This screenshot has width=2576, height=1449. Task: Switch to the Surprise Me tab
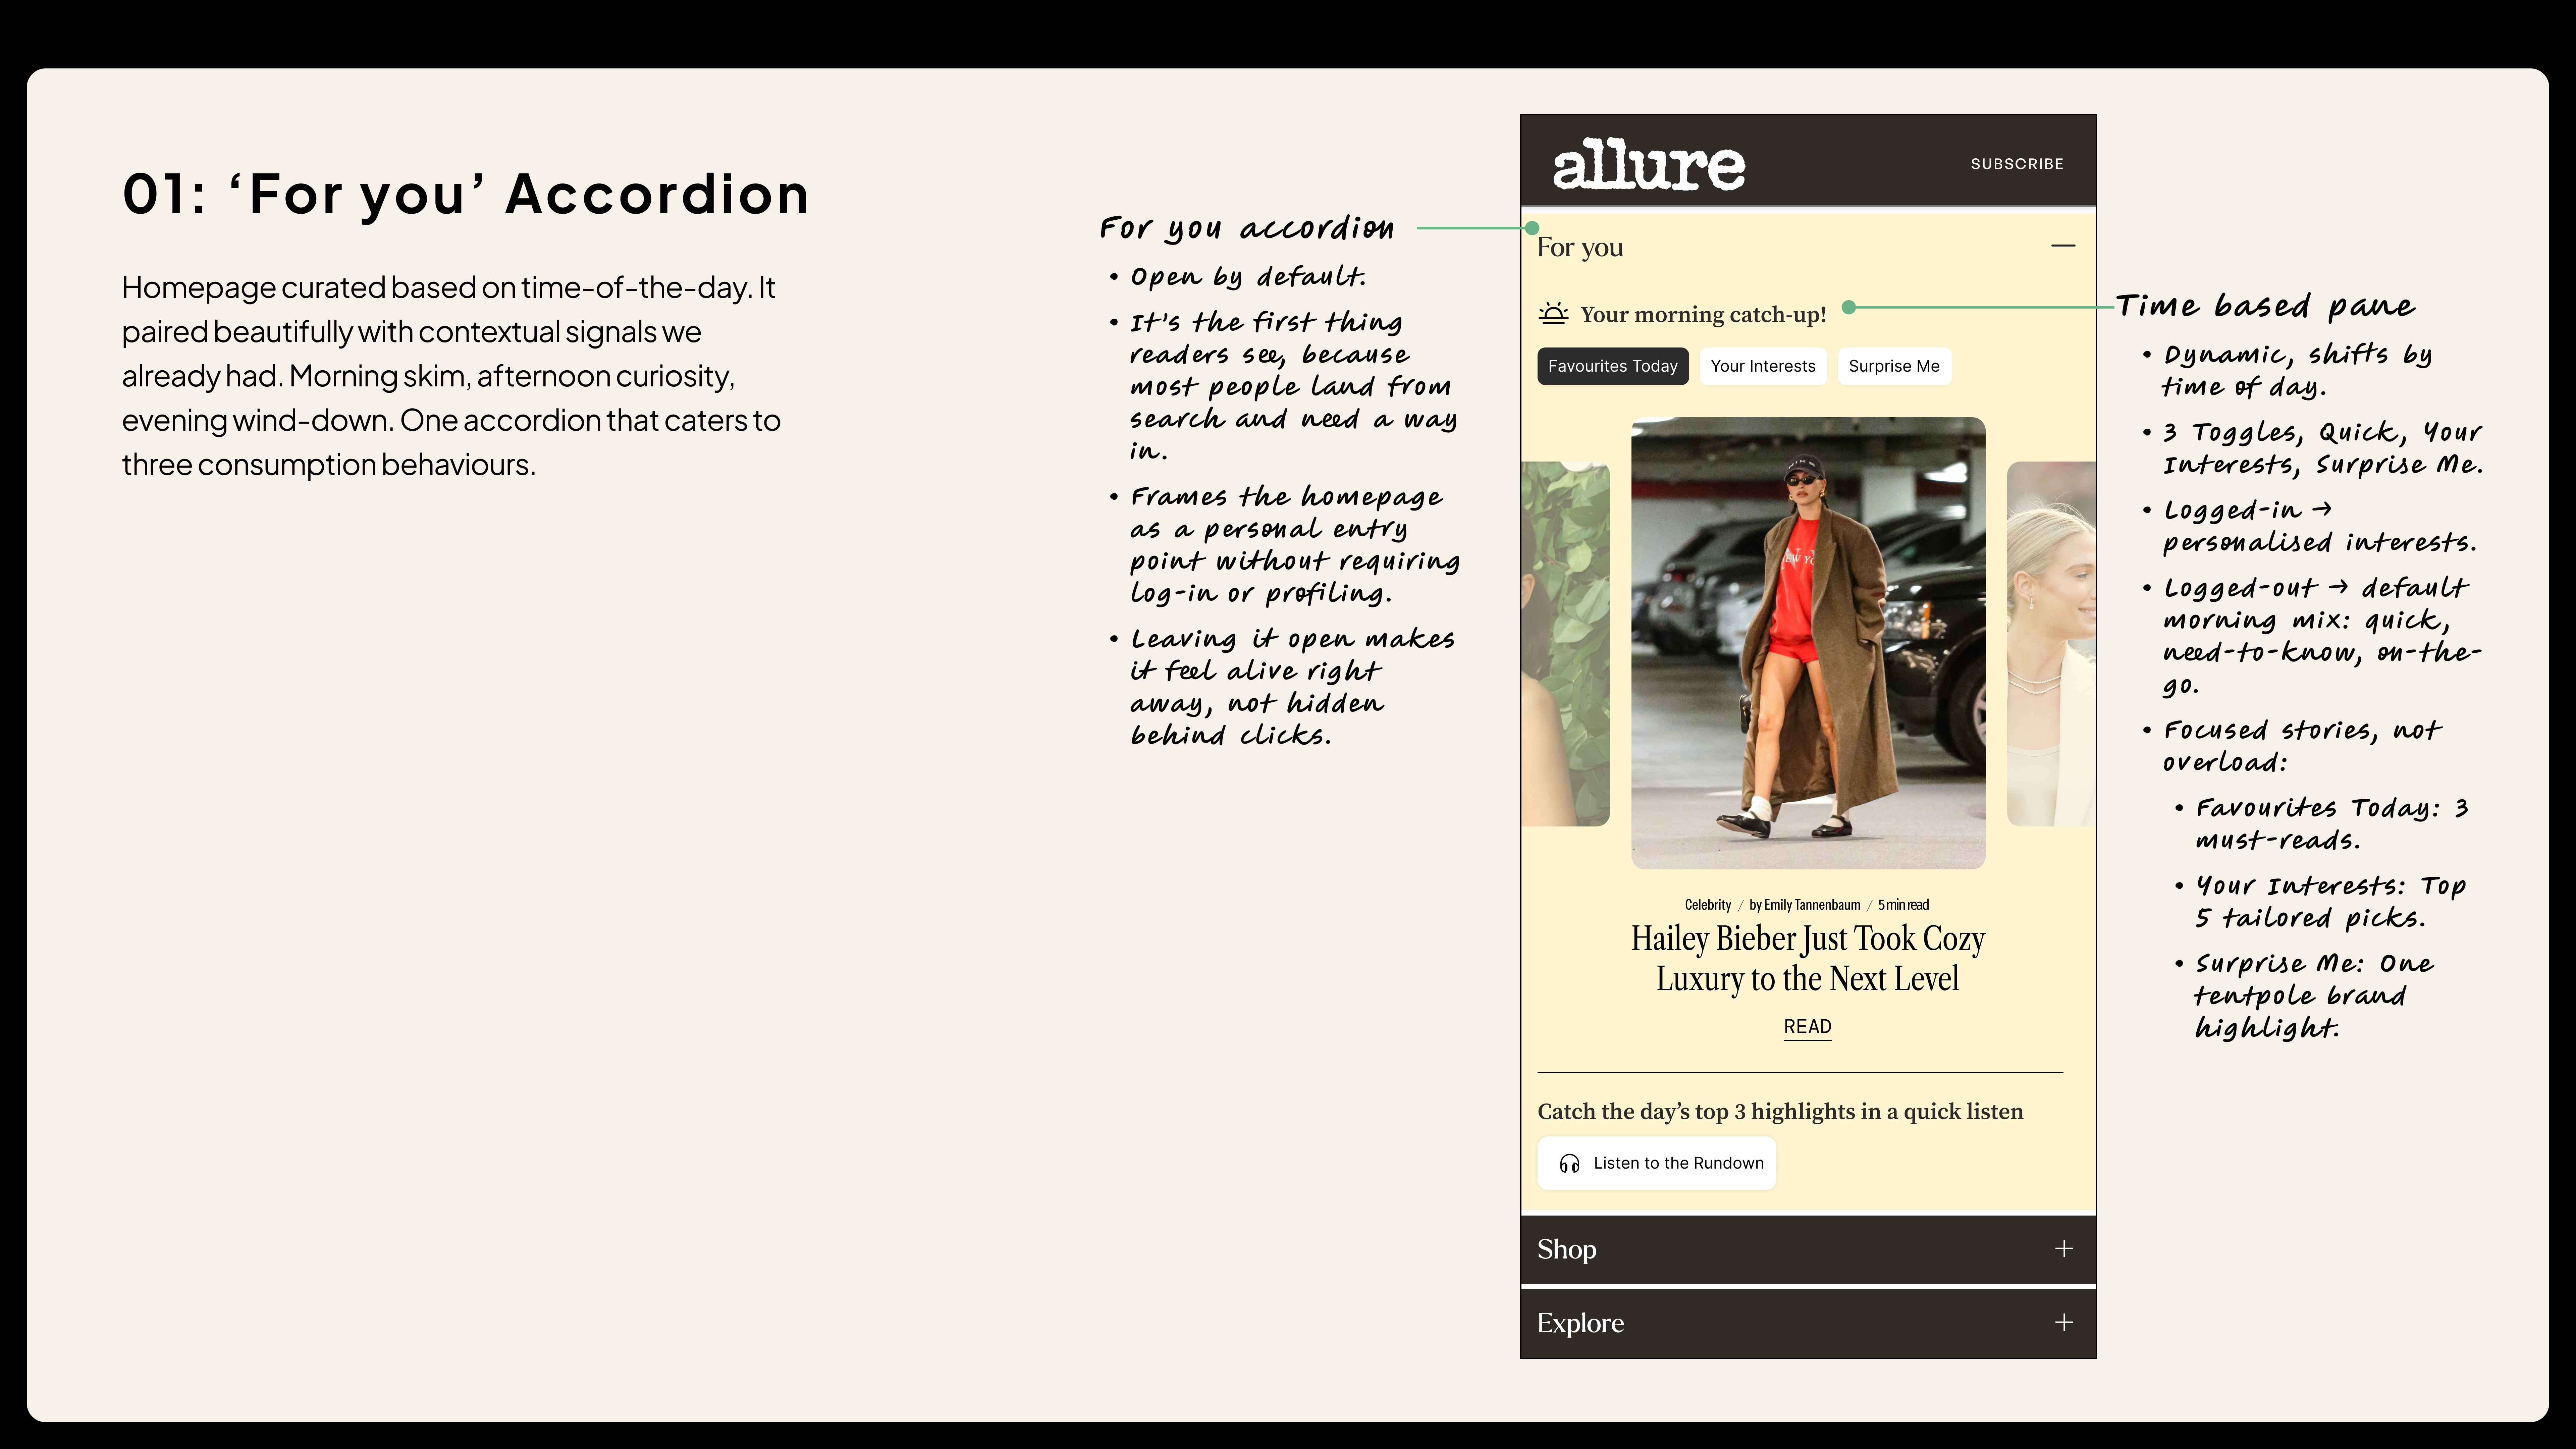pyautogui.click(x=1894, y=366)
